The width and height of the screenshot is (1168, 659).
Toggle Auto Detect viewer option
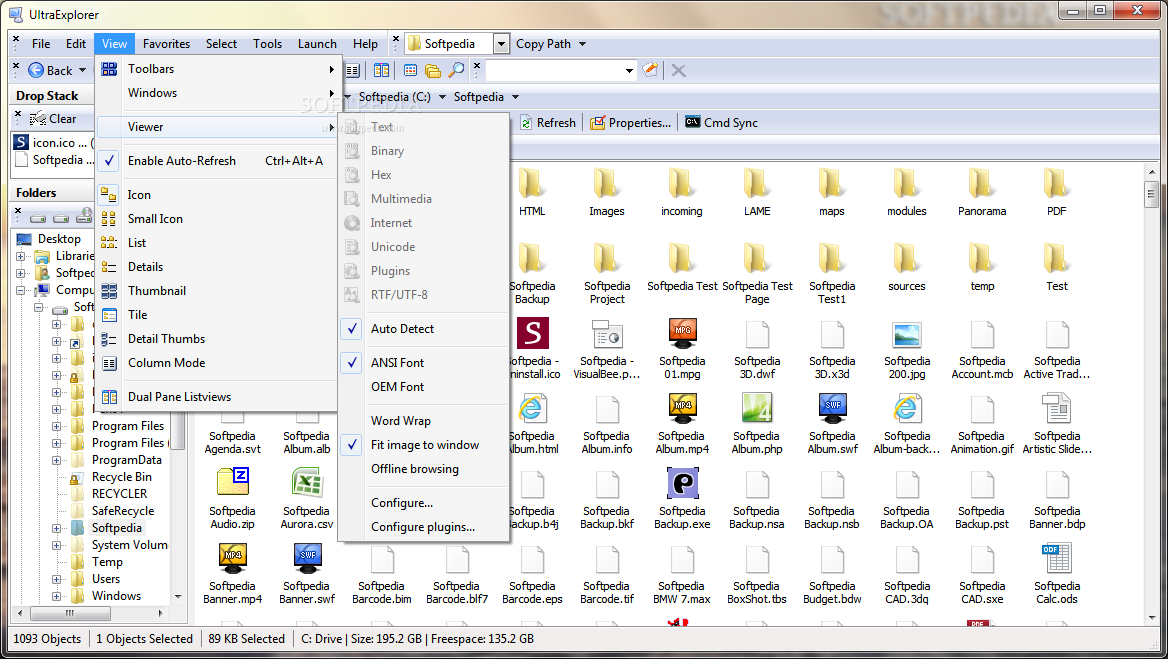tap(424, 328)
